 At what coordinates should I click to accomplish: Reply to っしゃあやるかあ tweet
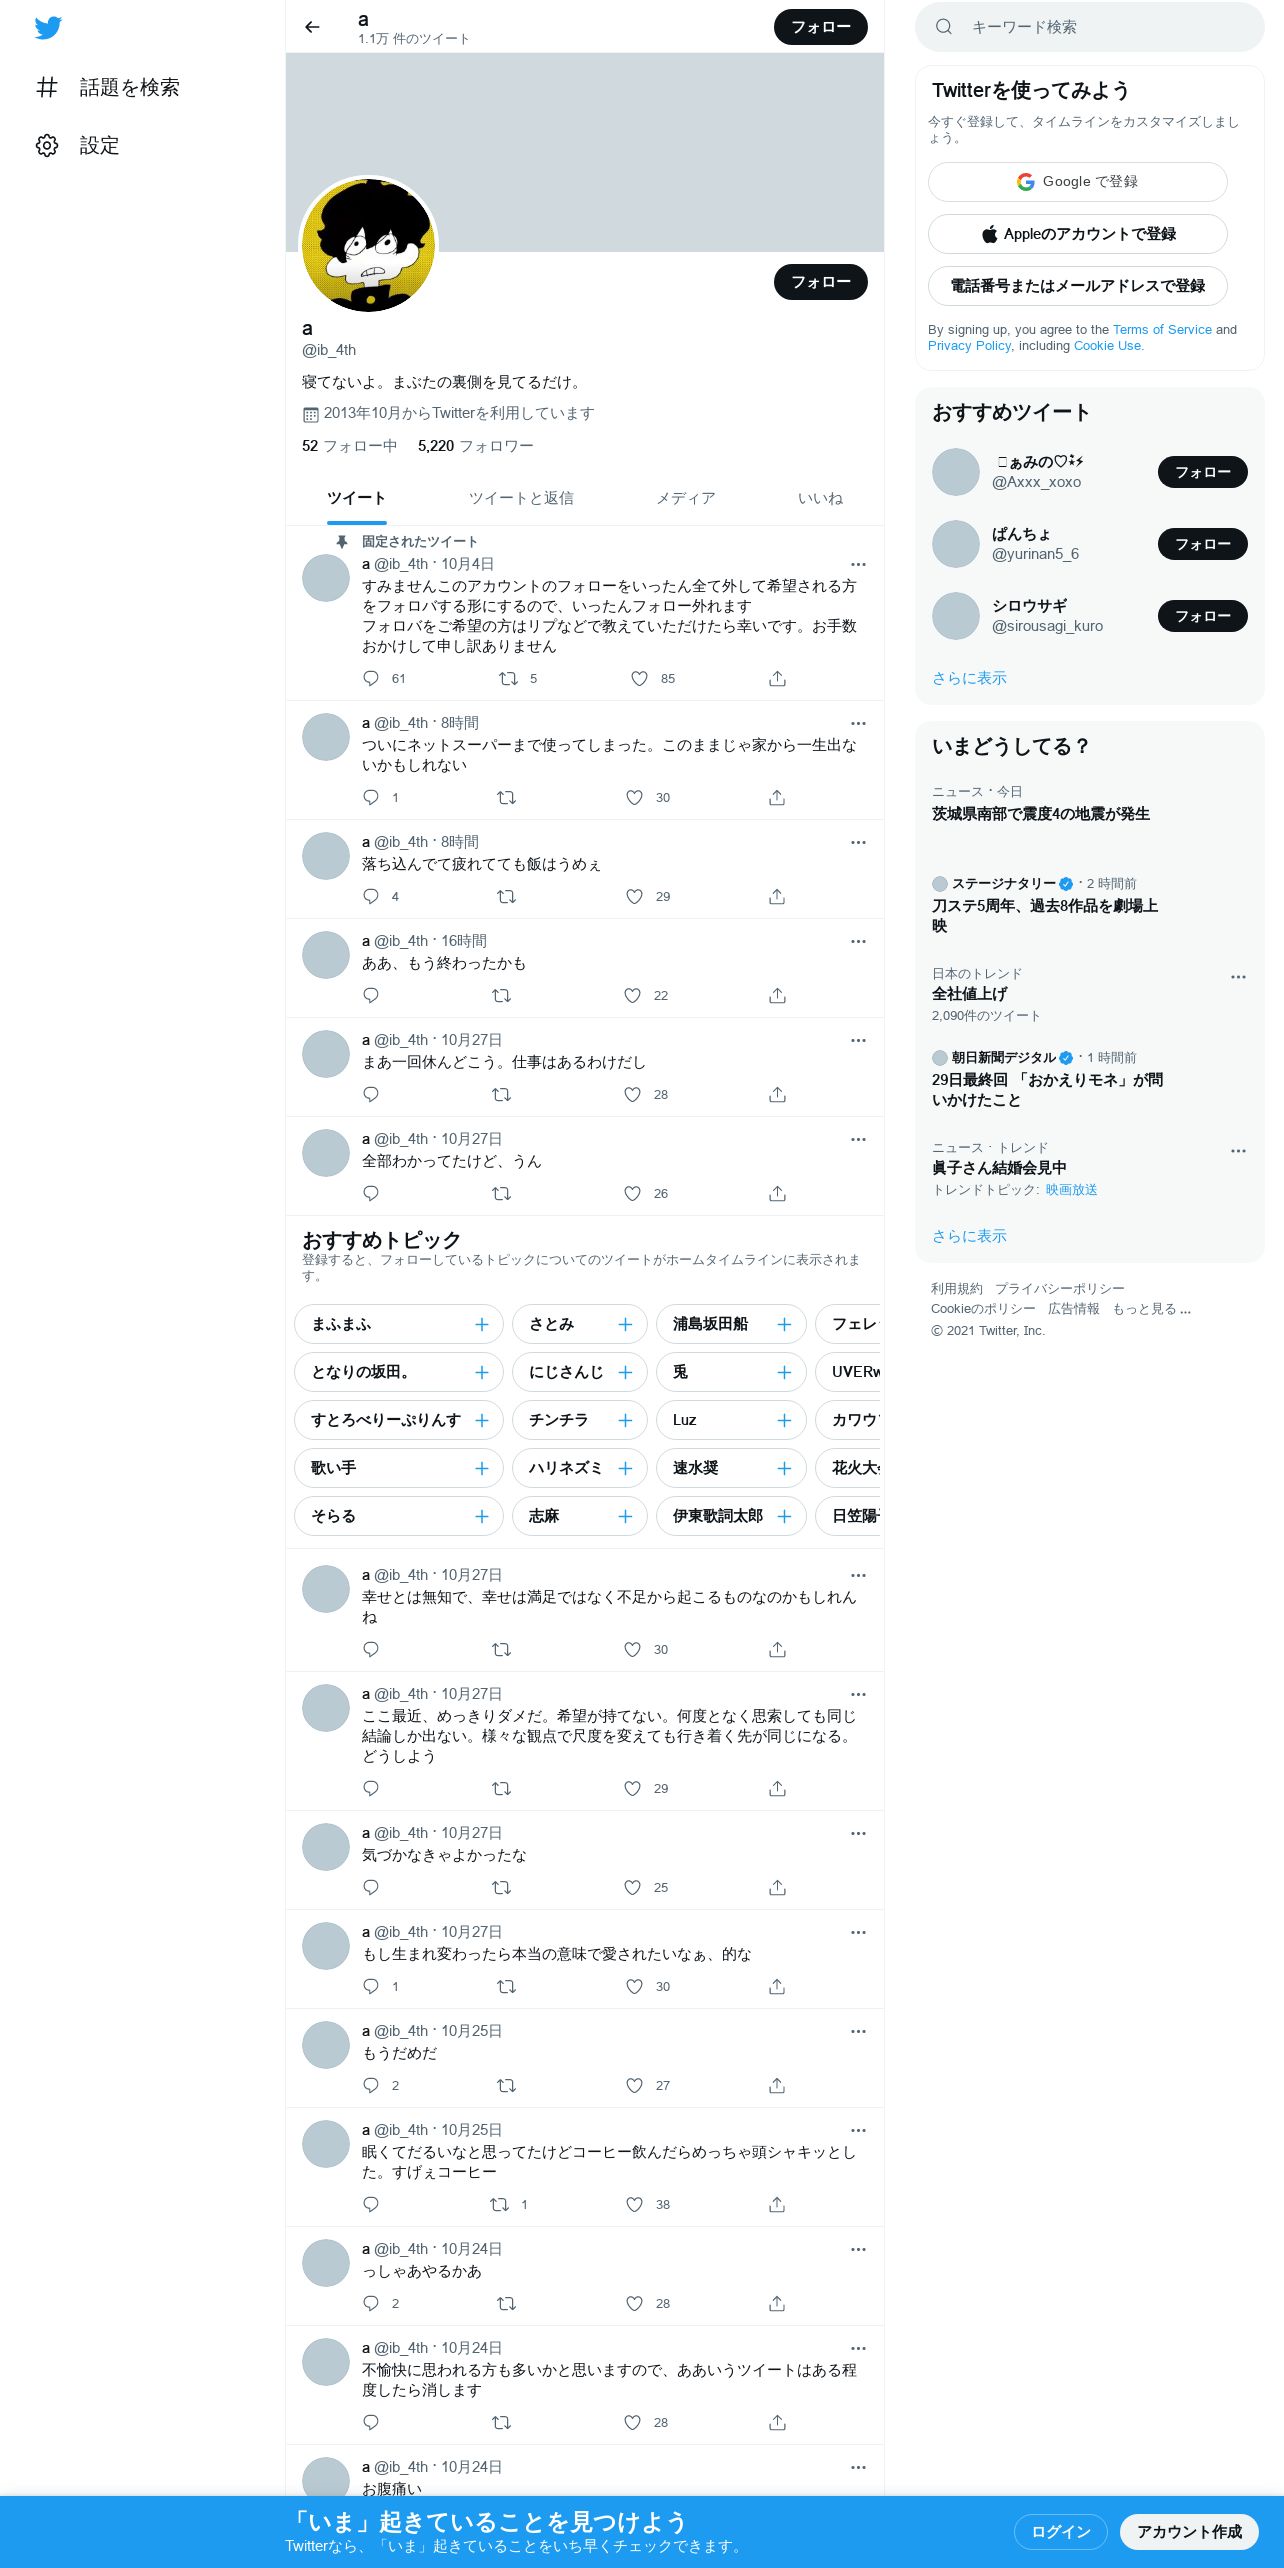(x=371, y=2303)
